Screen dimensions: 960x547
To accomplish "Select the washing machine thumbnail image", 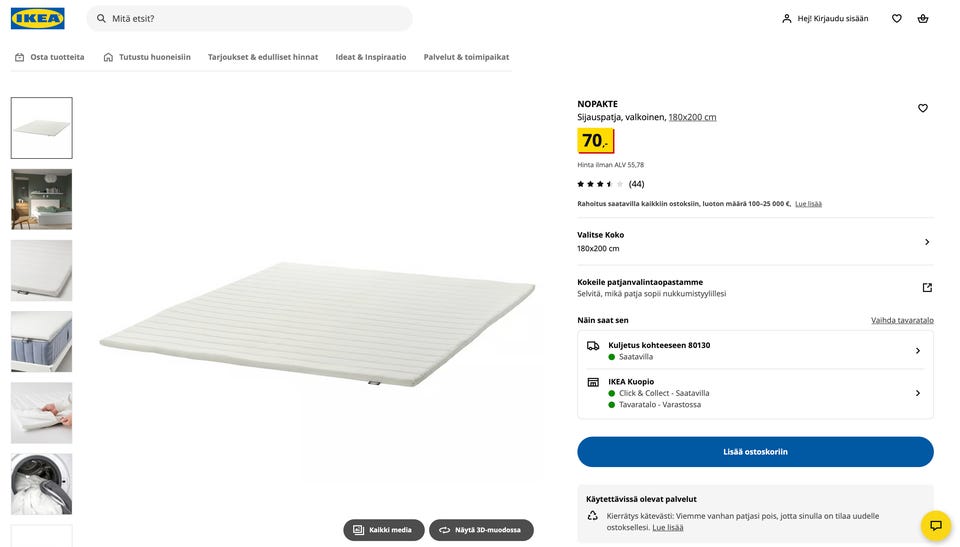I will [x=42, y=484].
